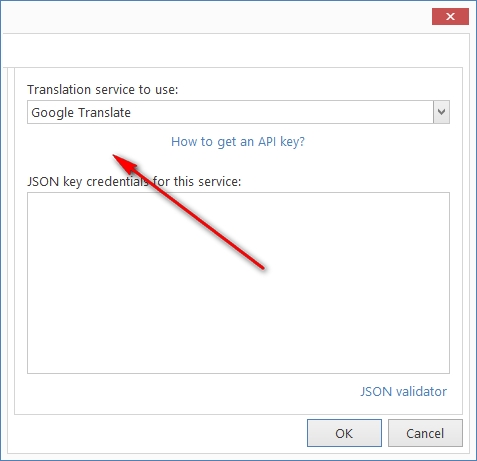Screen dimensions: 477x461
Task: Confirm settings with the OK button
Action: click(344, 433)
